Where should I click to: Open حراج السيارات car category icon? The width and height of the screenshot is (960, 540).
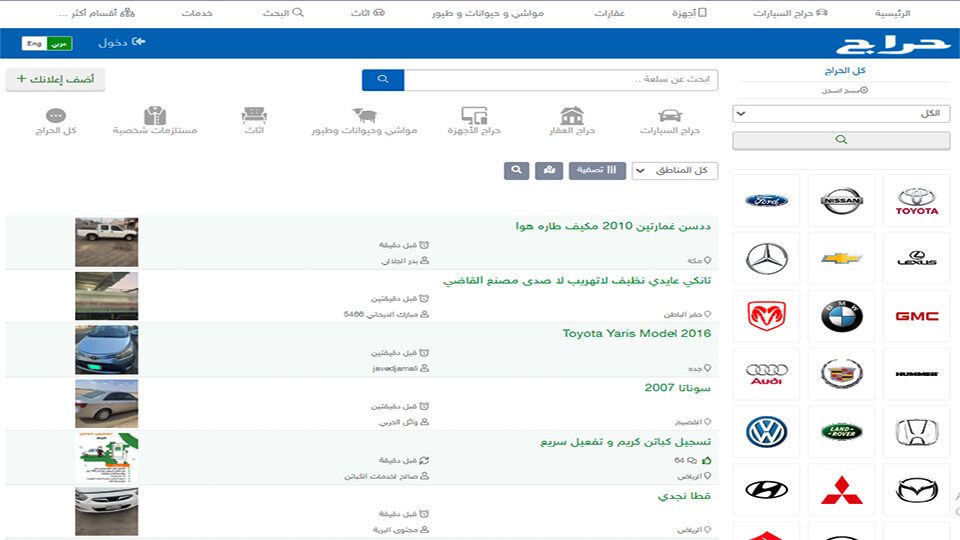click(x=670, y=121)
